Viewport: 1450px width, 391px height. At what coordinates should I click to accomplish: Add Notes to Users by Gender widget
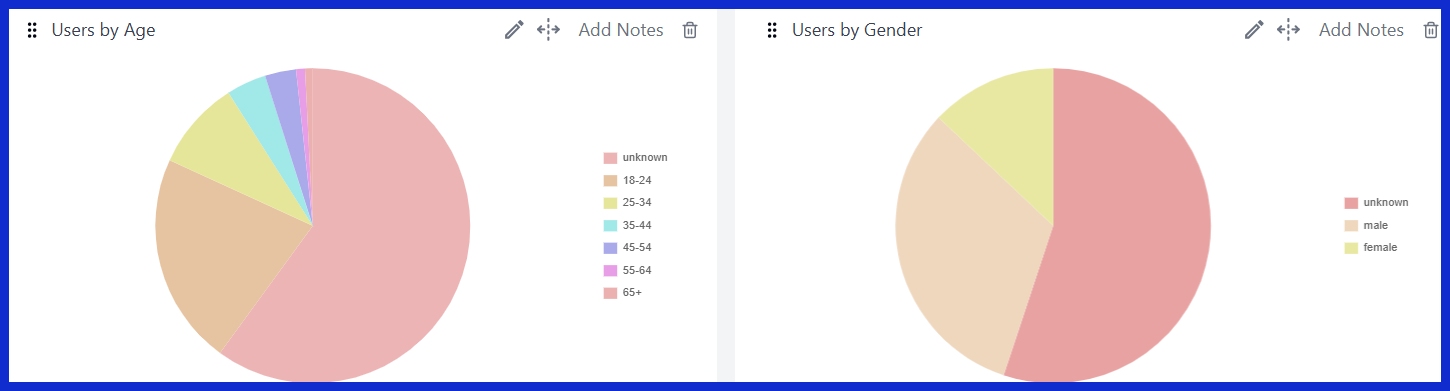pos(1361,30)
